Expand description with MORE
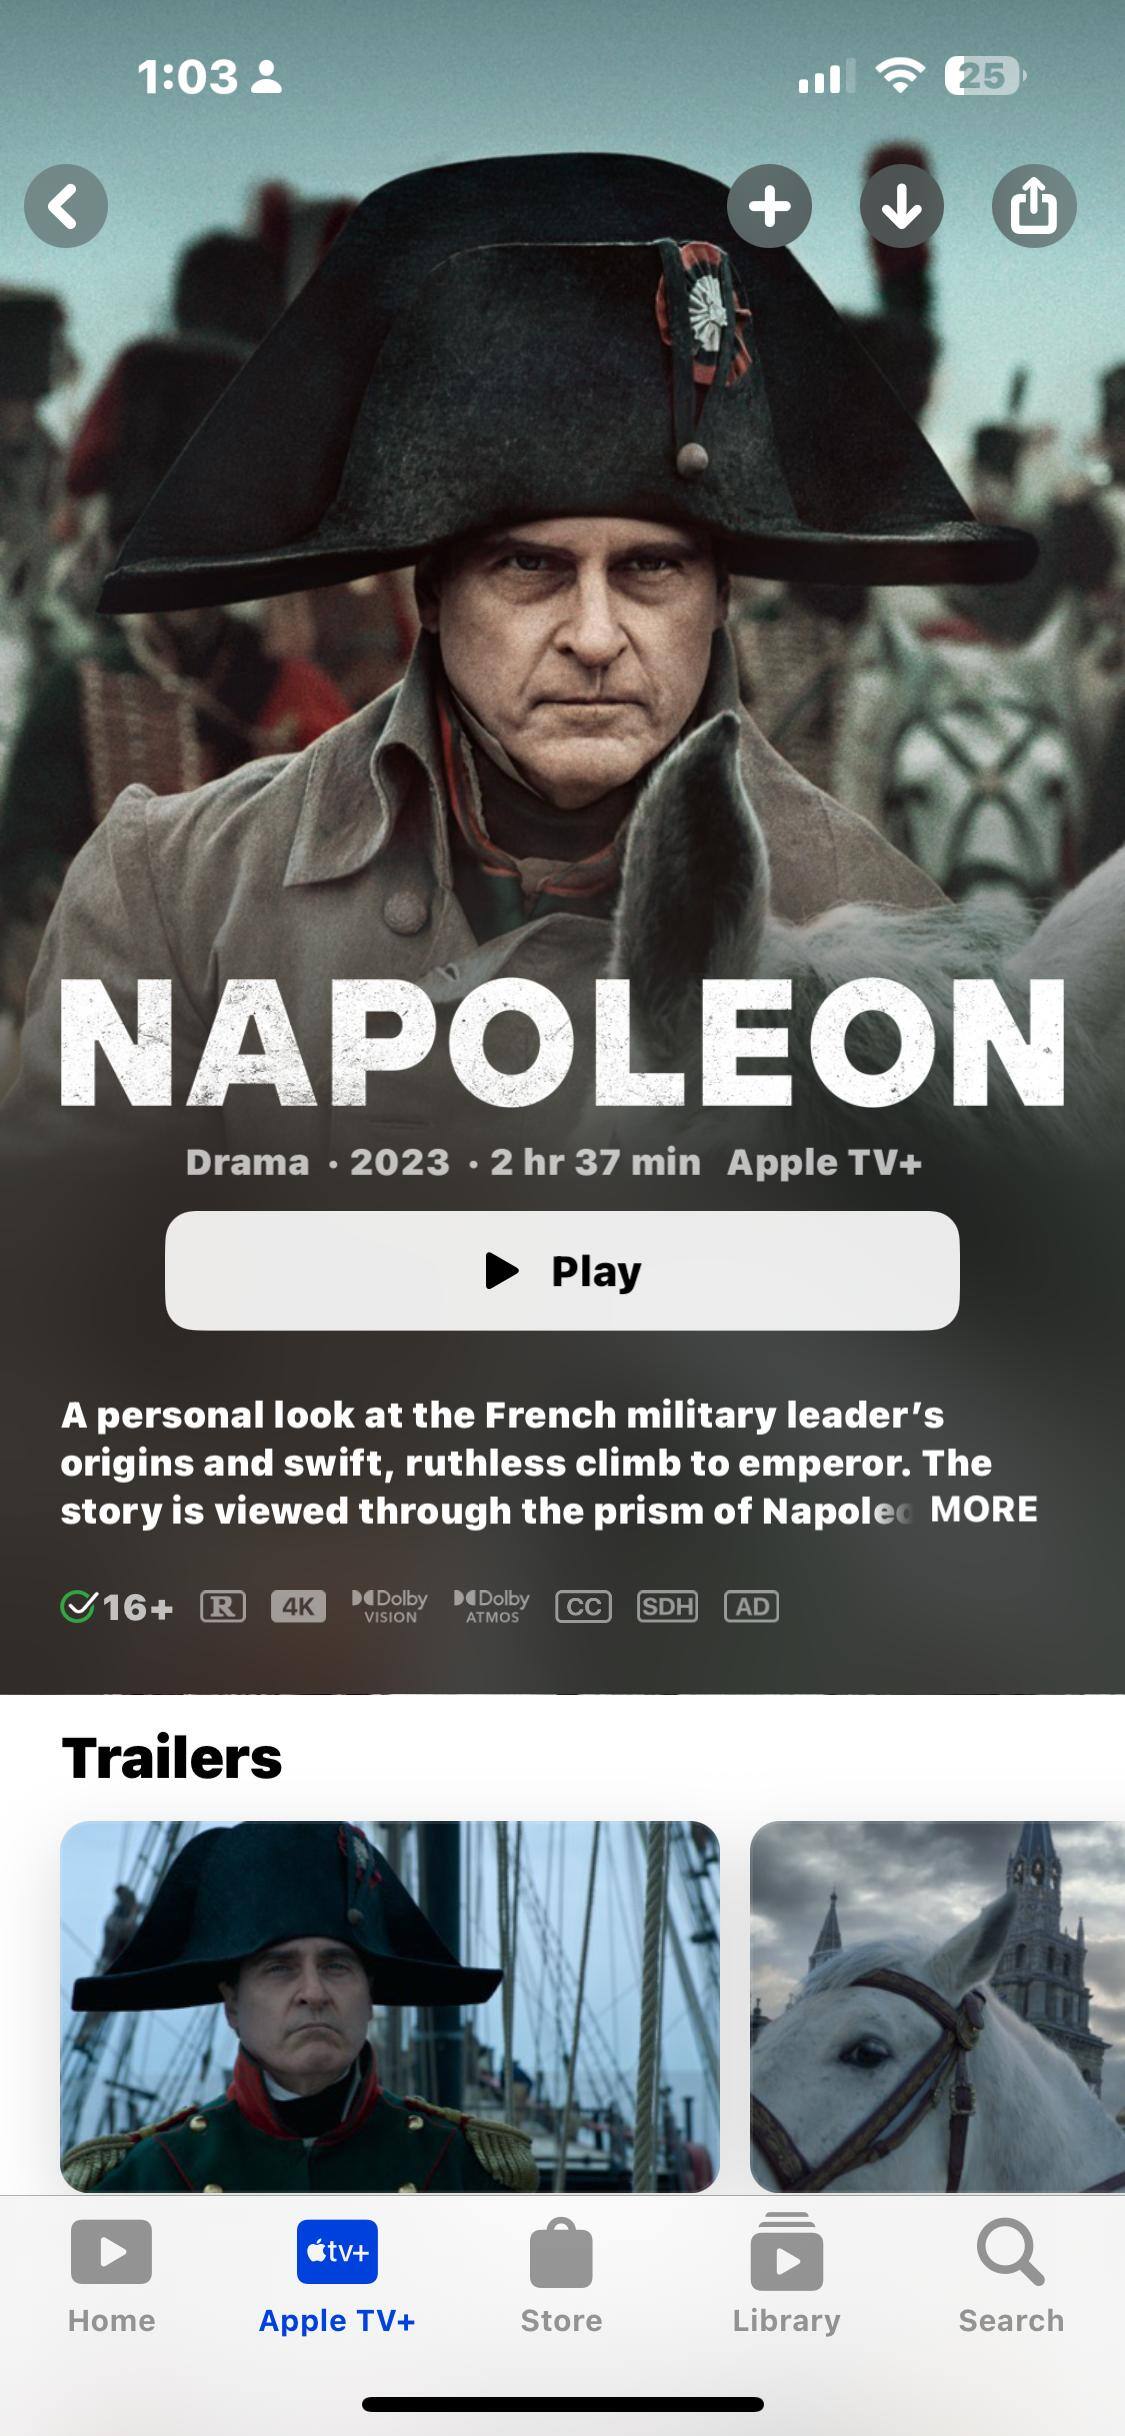Image resolution: width=1125 pixels, height=2436 pixels. click(984, 1509)
